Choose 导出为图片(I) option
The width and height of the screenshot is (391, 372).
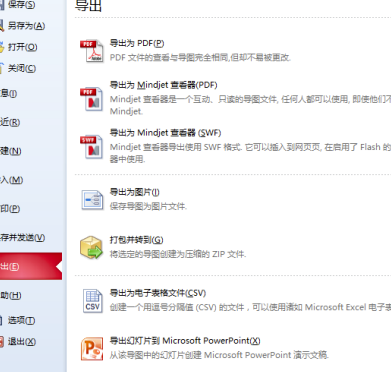pyautogui.click(x=135, y=192)
